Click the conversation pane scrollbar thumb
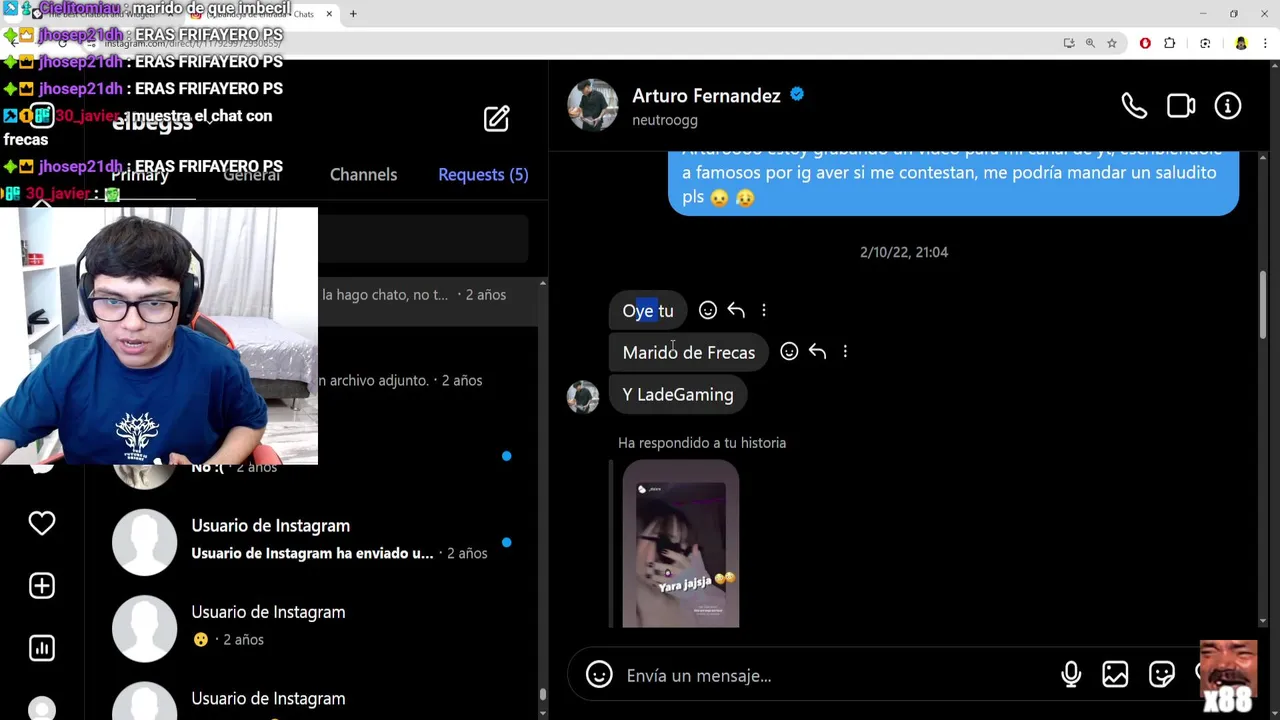 pos(1263,304)
